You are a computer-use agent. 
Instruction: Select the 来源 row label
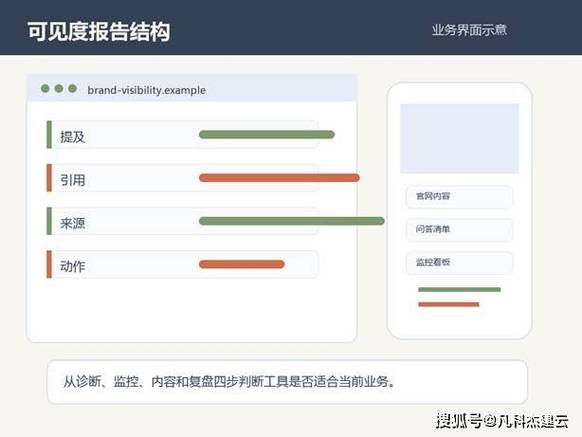click(x=73, y=223)
